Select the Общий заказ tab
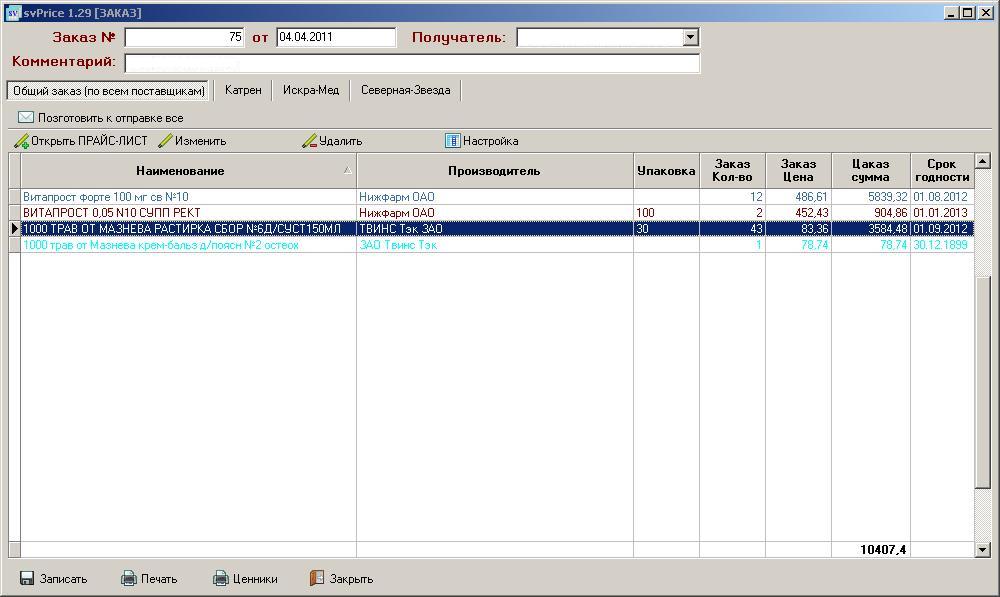This screenshot has height=597, width=1000. pos(109,90)
